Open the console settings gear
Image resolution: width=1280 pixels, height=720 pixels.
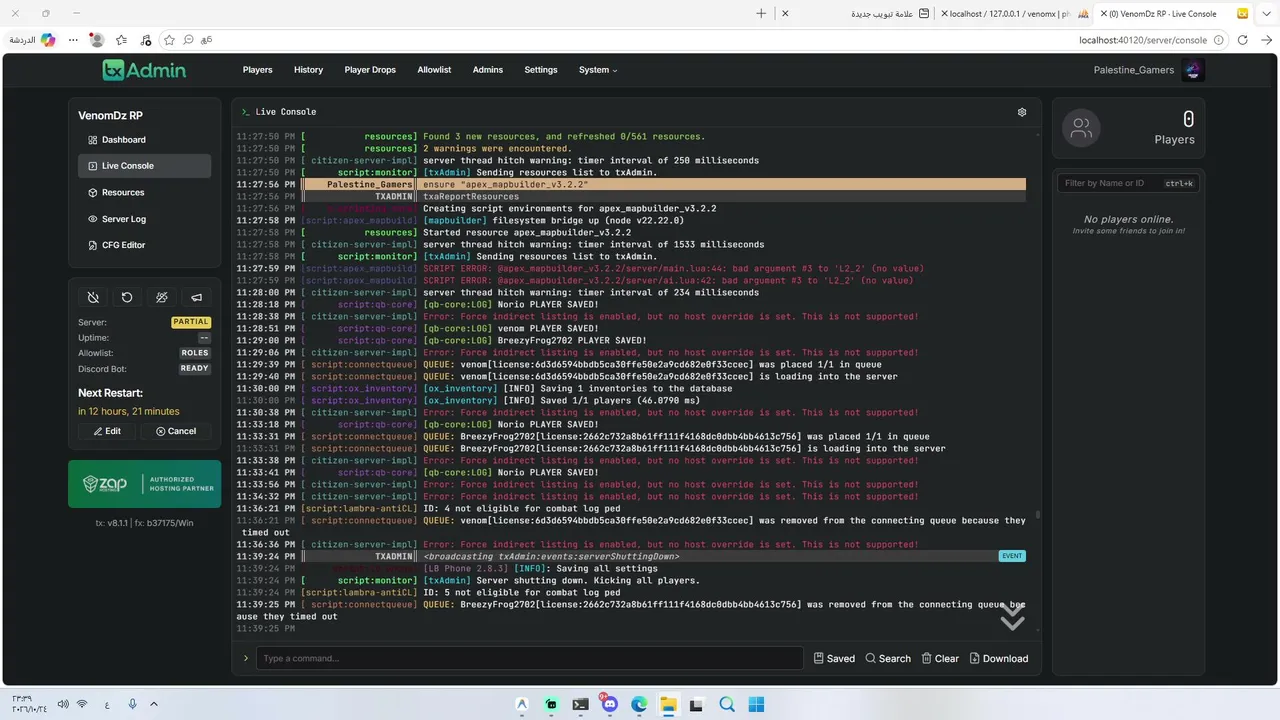(1022, 112)
